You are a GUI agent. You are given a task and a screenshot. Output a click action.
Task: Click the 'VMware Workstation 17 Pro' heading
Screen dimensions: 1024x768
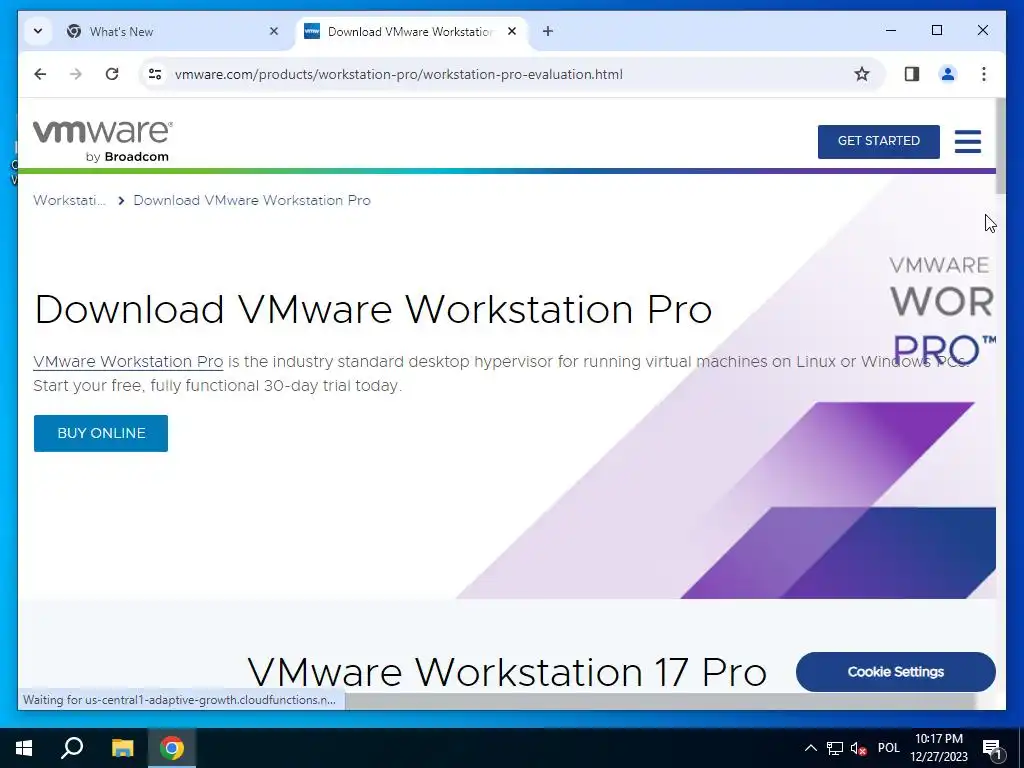(507, 671)
